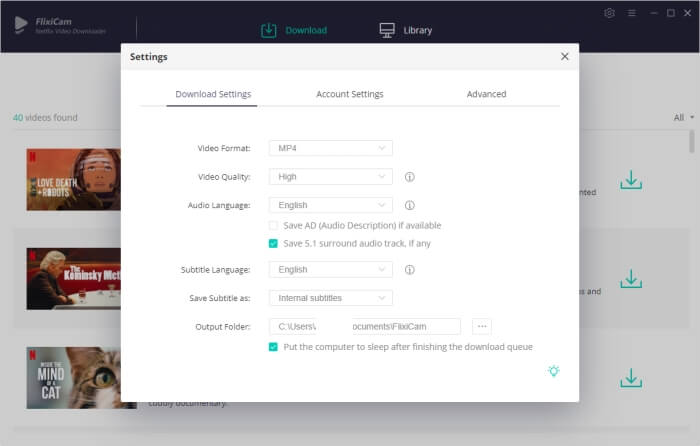Click download icon for Love Death + Robots
This screenshot has height=446, width=700.
tap(630, 180)
